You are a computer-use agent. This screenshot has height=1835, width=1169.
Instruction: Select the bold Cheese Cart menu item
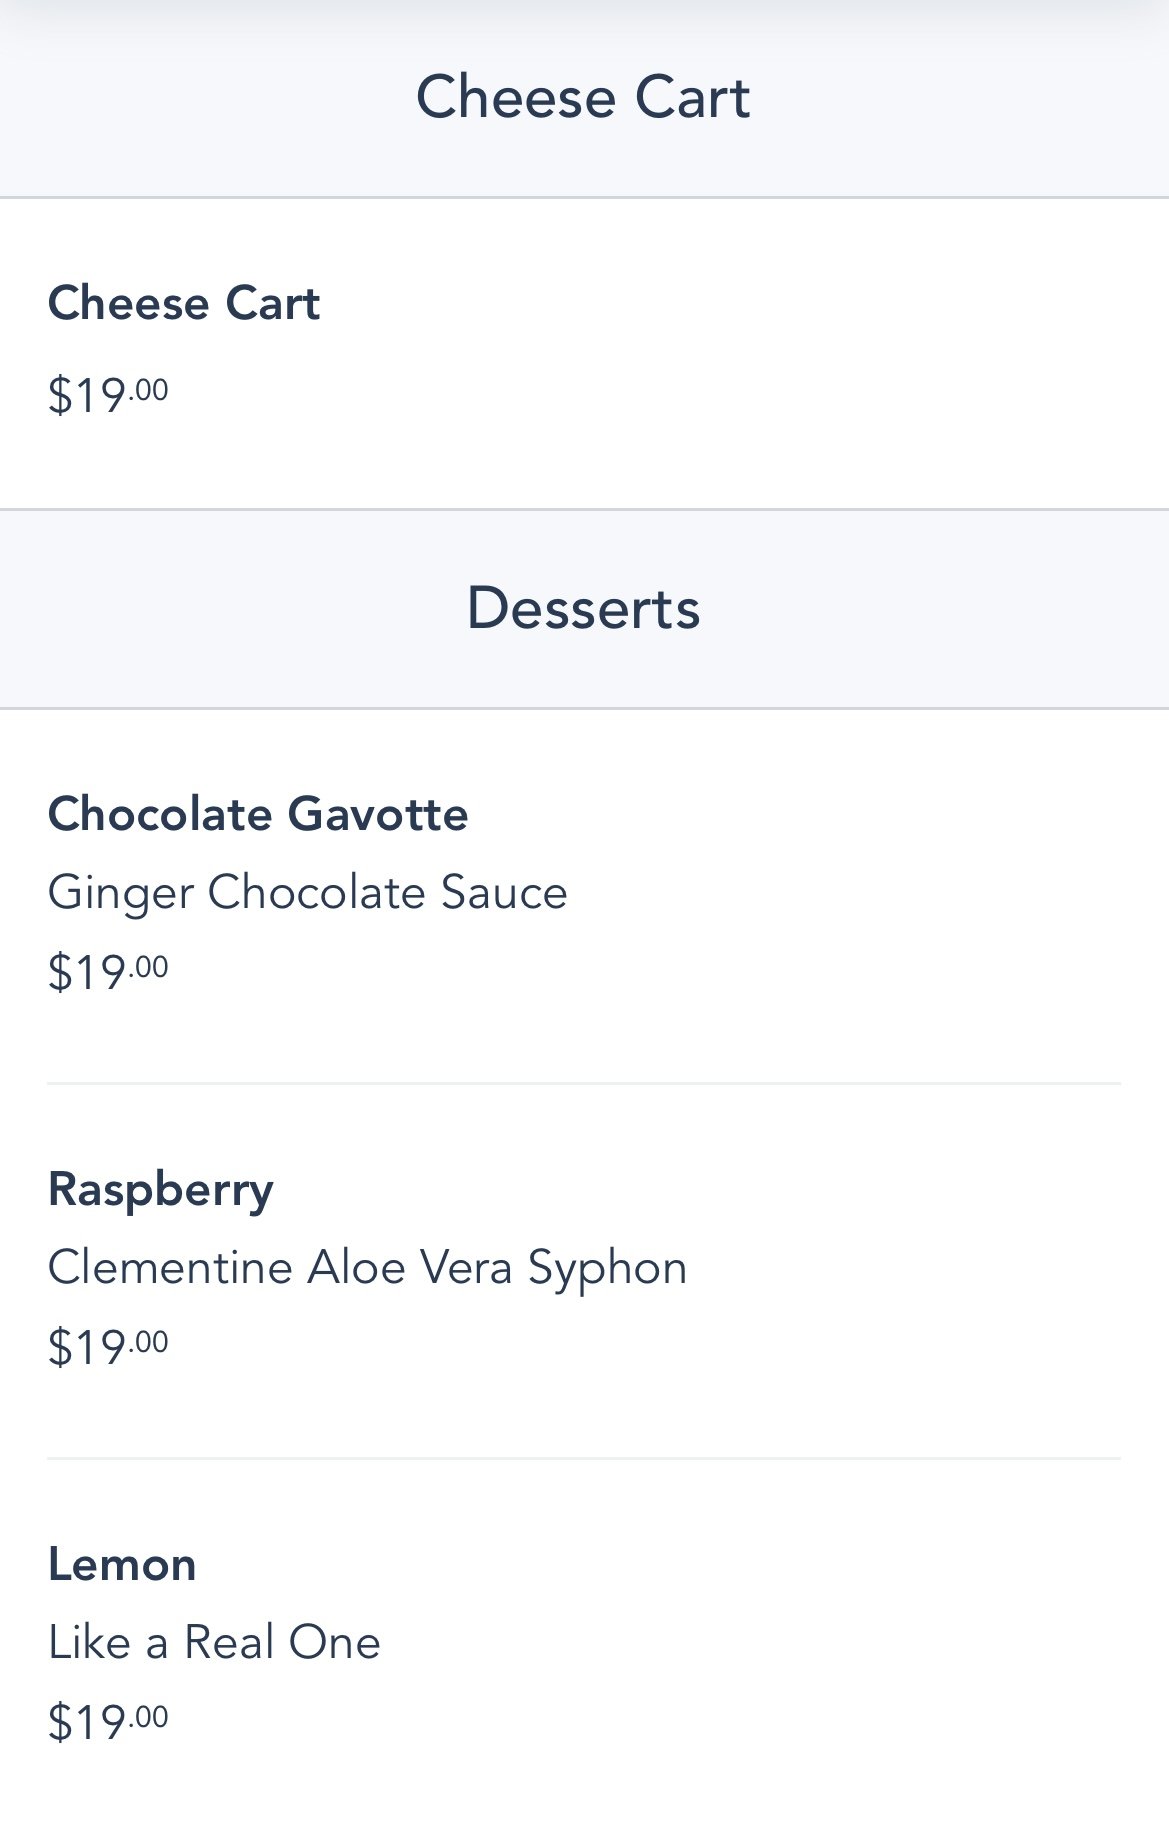tap(184, 304)
